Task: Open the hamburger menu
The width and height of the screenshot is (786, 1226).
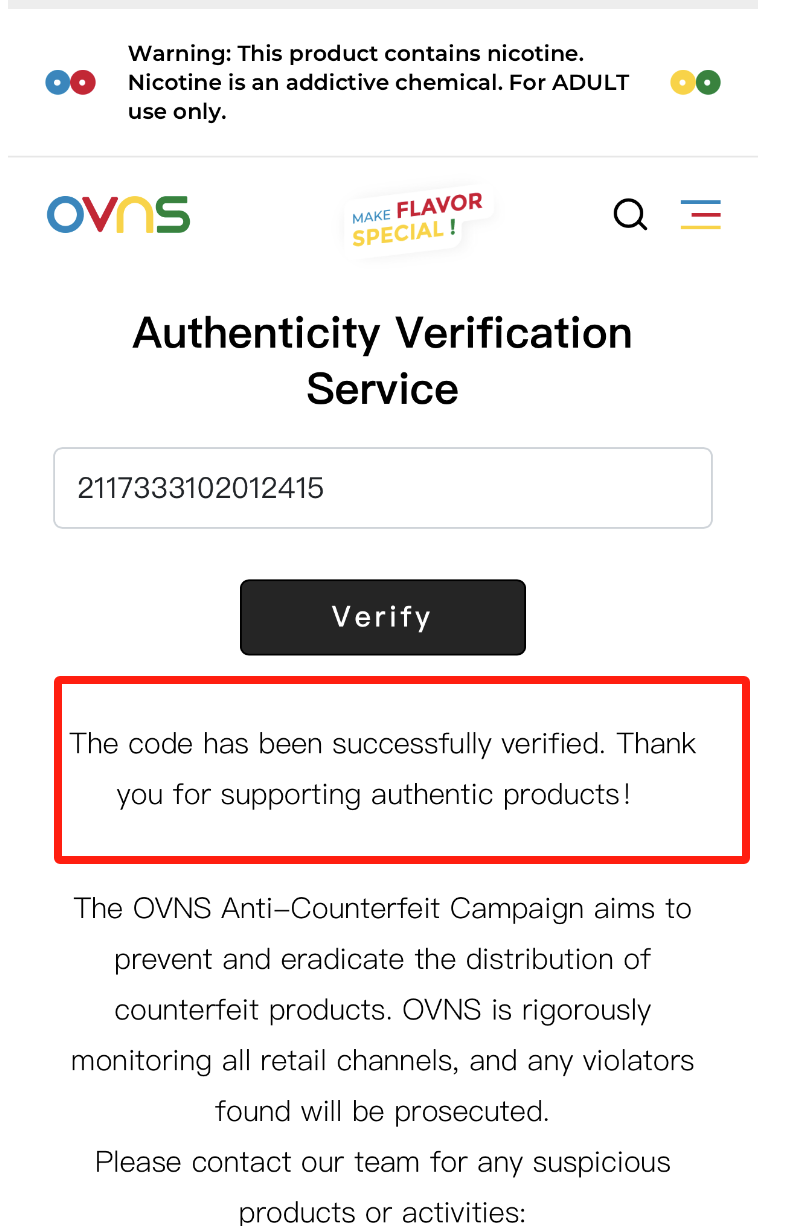Action: click(x=700, y=214)
